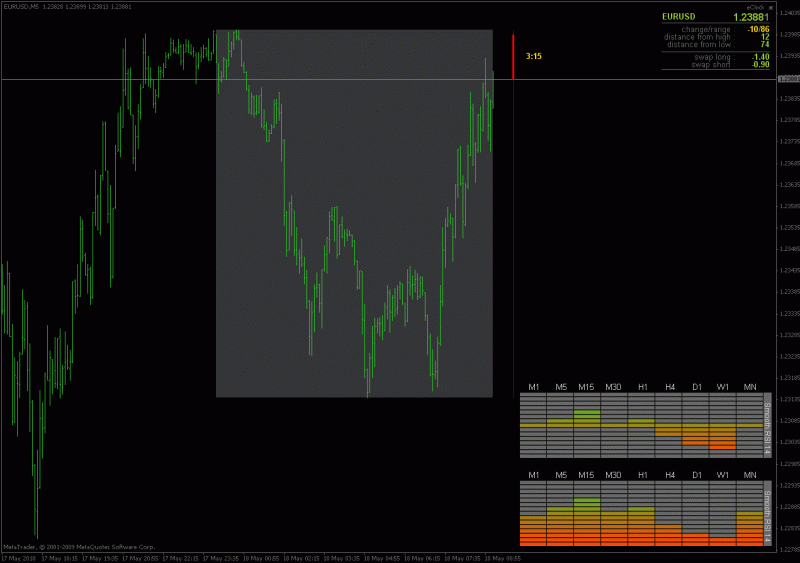The width and height of the screenshot is (800, 563).
Task: Click M1 label in lower Smooth RSI panel
Action: coord(534,475)
